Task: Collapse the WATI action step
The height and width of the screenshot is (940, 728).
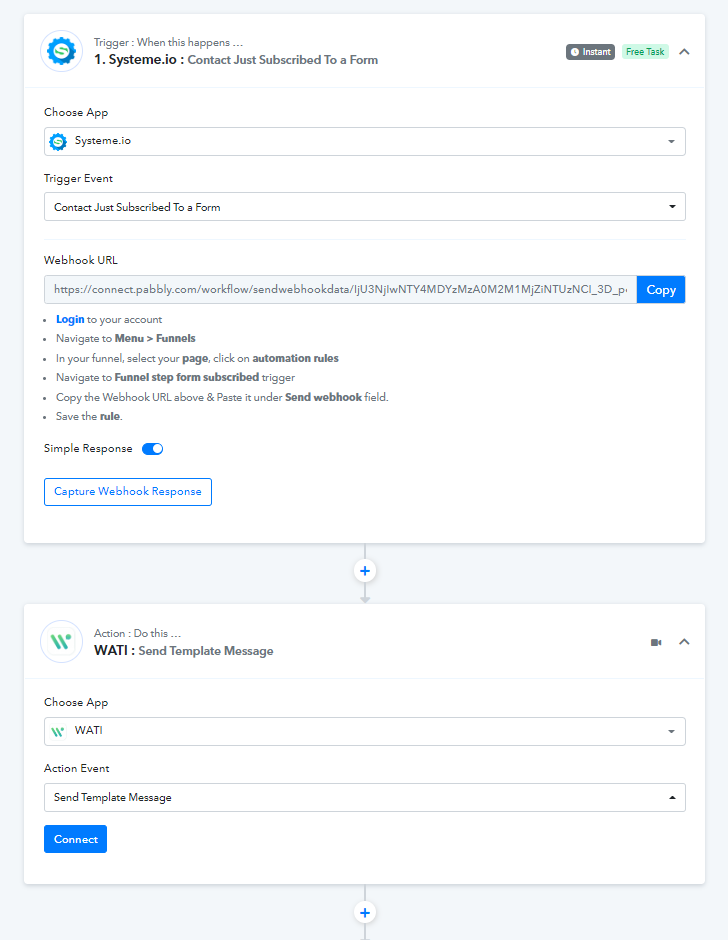Action: click(684, 642)
